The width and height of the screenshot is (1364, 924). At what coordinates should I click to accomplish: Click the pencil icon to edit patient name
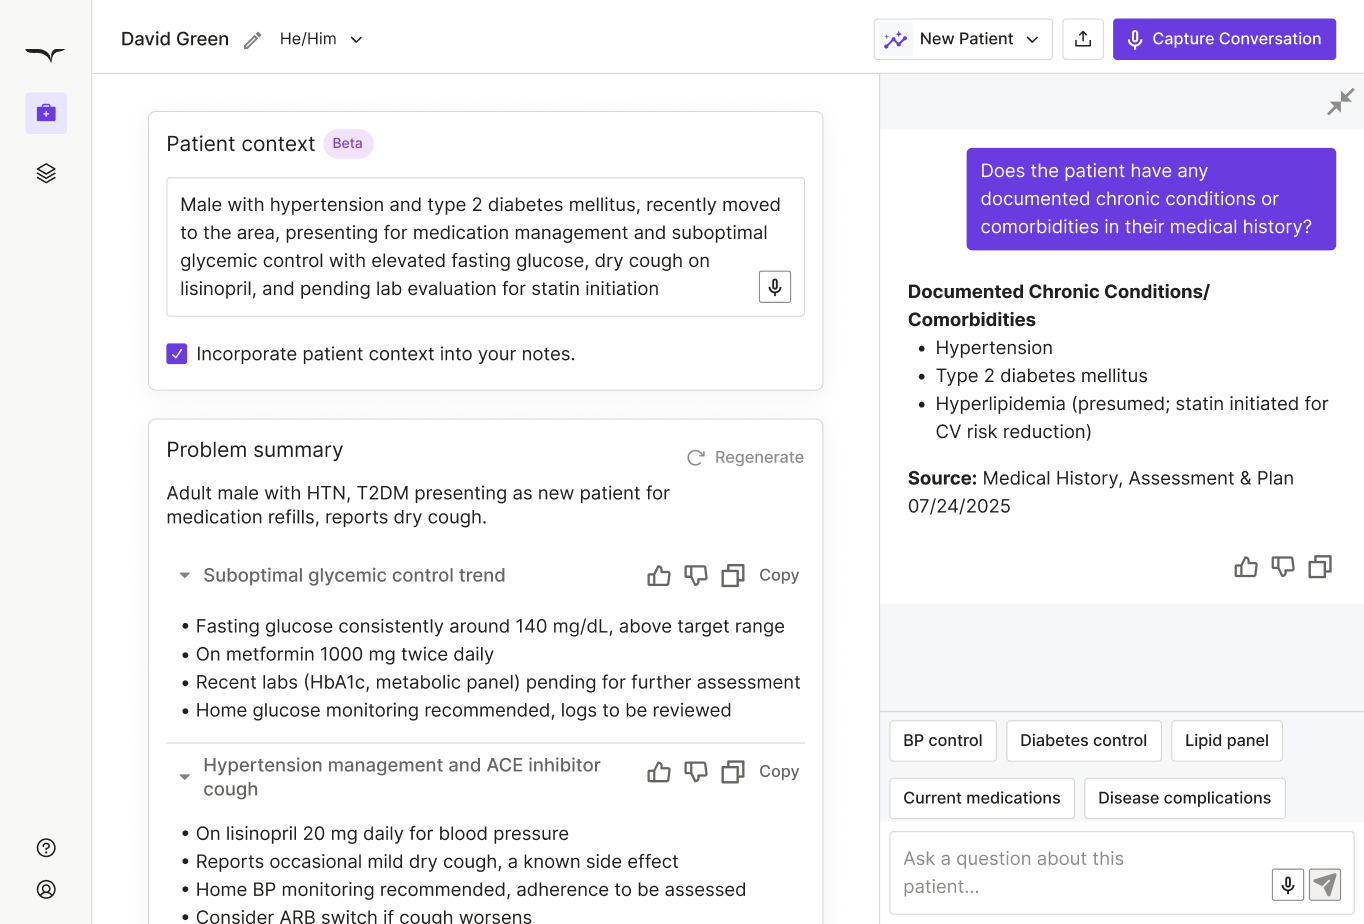[x=252, y=39]
